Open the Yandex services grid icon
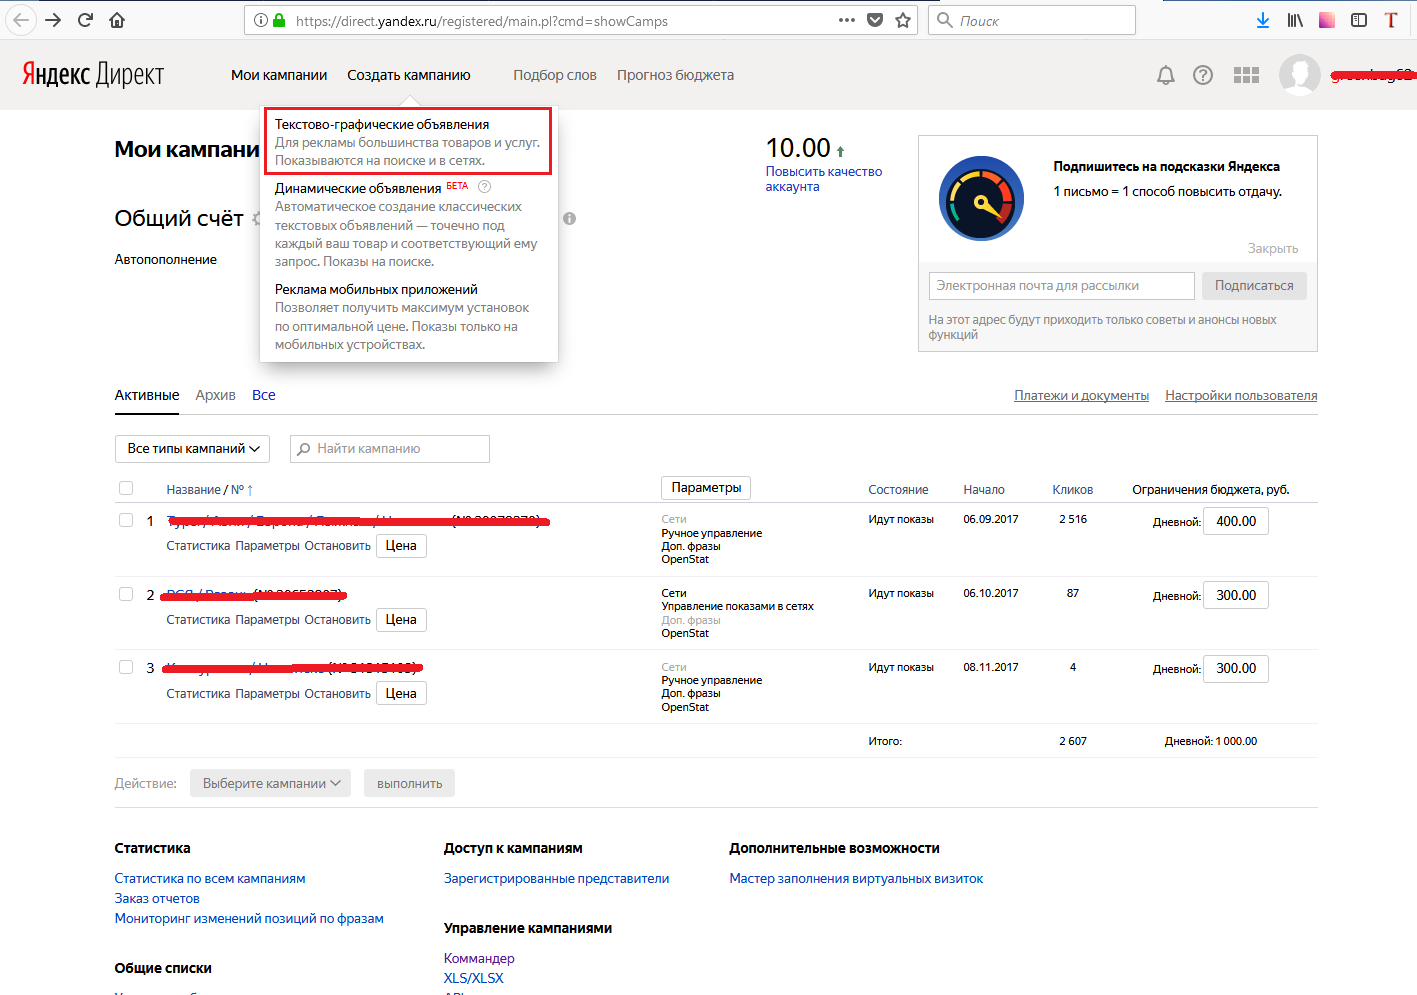 [x=1246, y=75]
